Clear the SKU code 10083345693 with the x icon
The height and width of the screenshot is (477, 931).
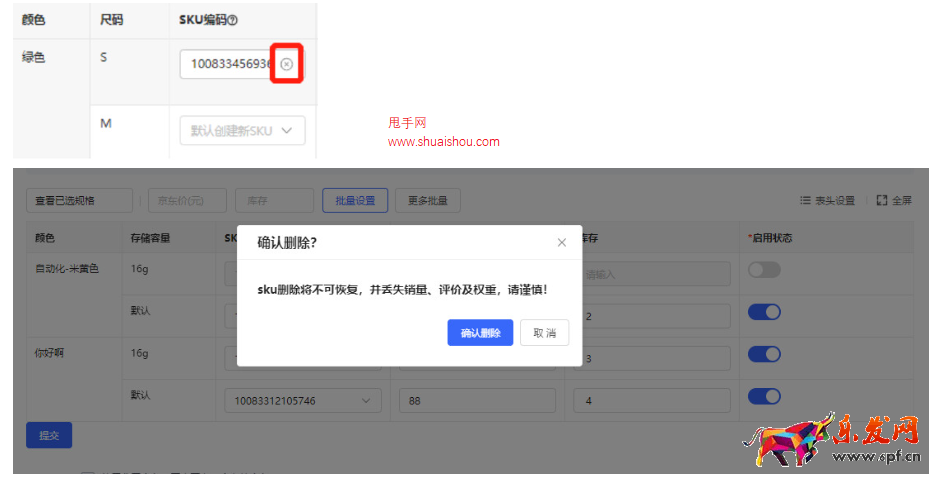[287, 64]
